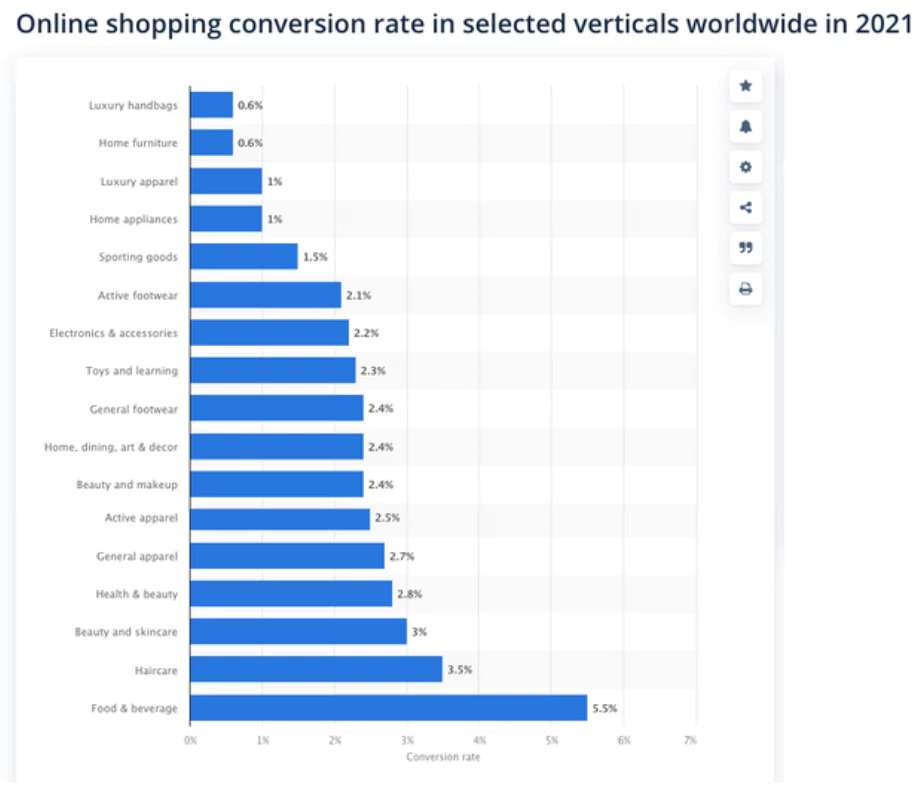This screenshot has width=921, height=792.
Task: Share the chart using the share icon
Action: coord(744,209)
